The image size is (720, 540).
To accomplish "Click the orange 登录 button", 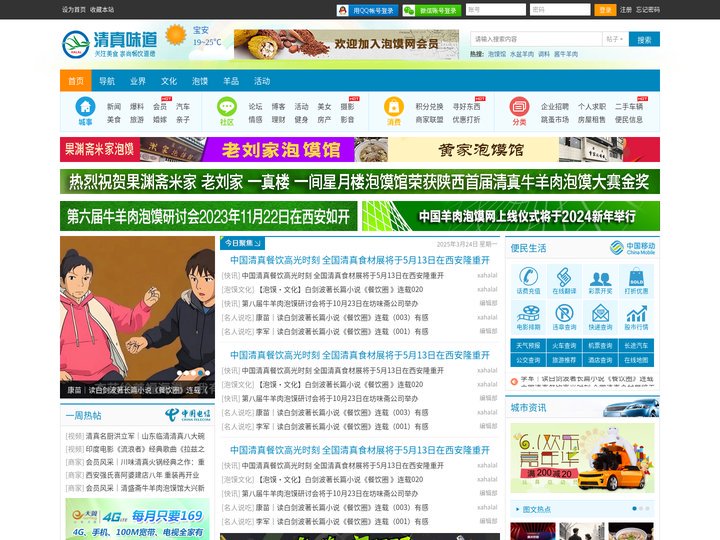I will coord(605,10).
